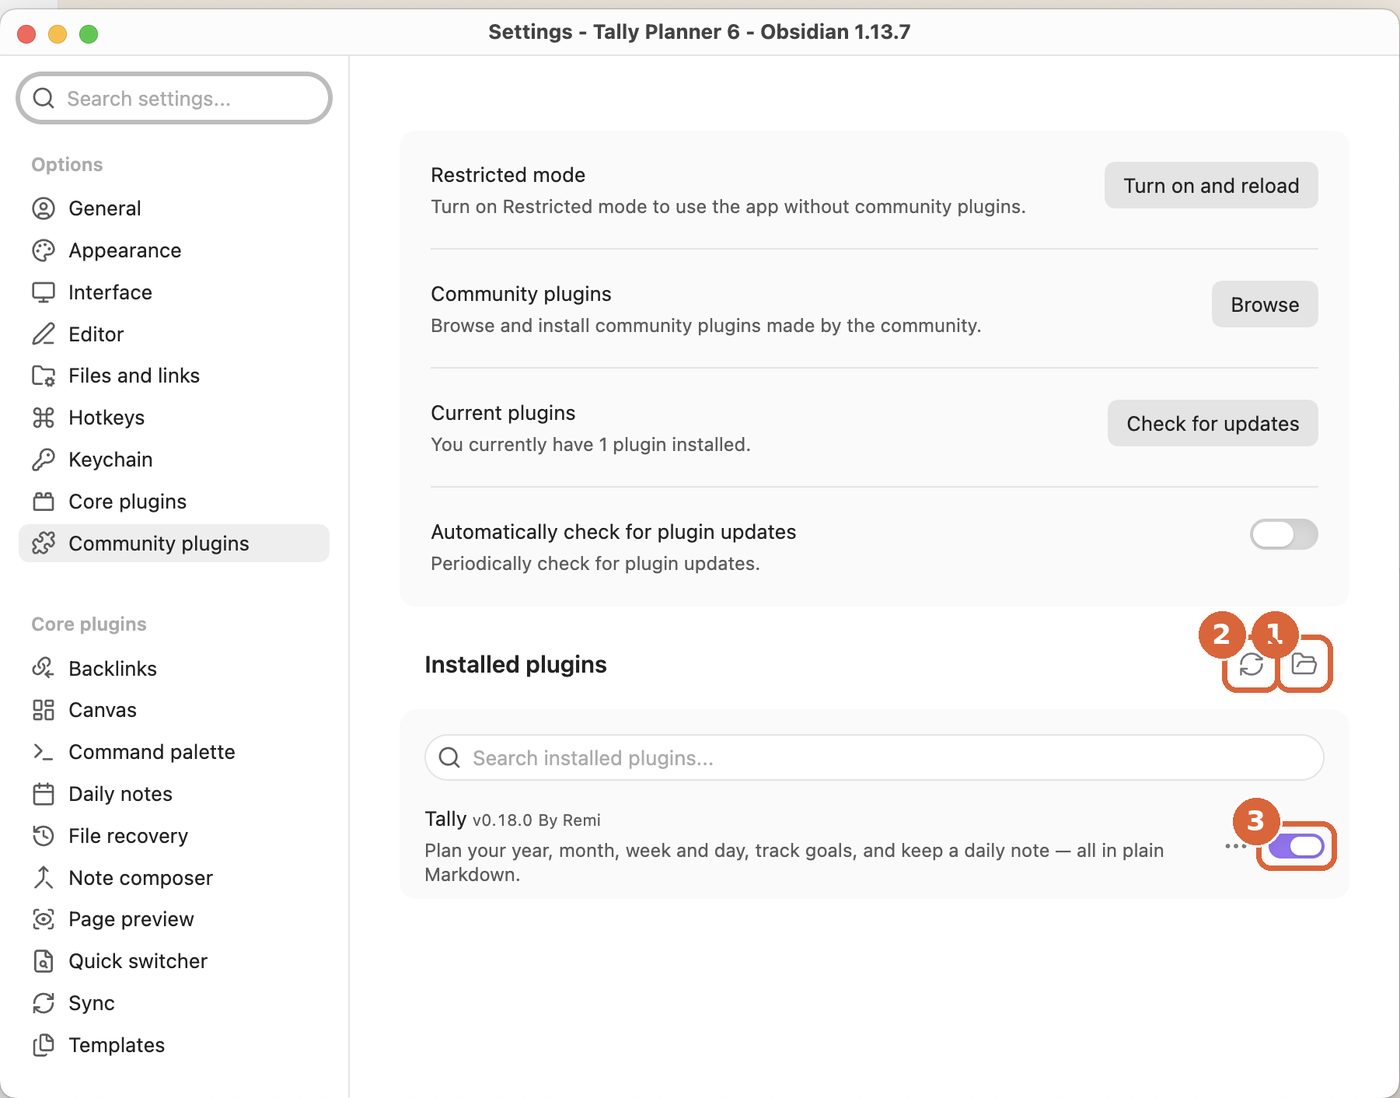Select the Interface monitor icon
This screenshot has width=1400, height=1098.
43,292
